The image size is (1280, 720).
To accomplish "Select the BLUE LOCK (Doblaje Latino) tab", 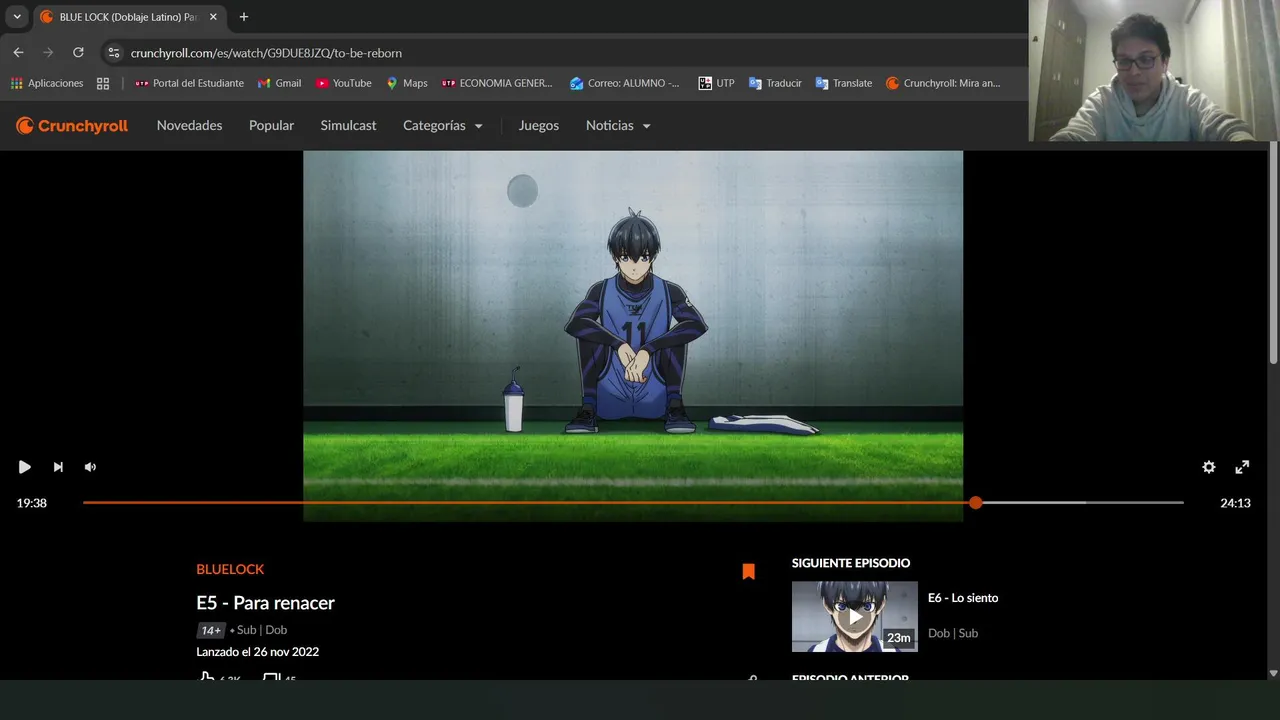I will [128, 17].
